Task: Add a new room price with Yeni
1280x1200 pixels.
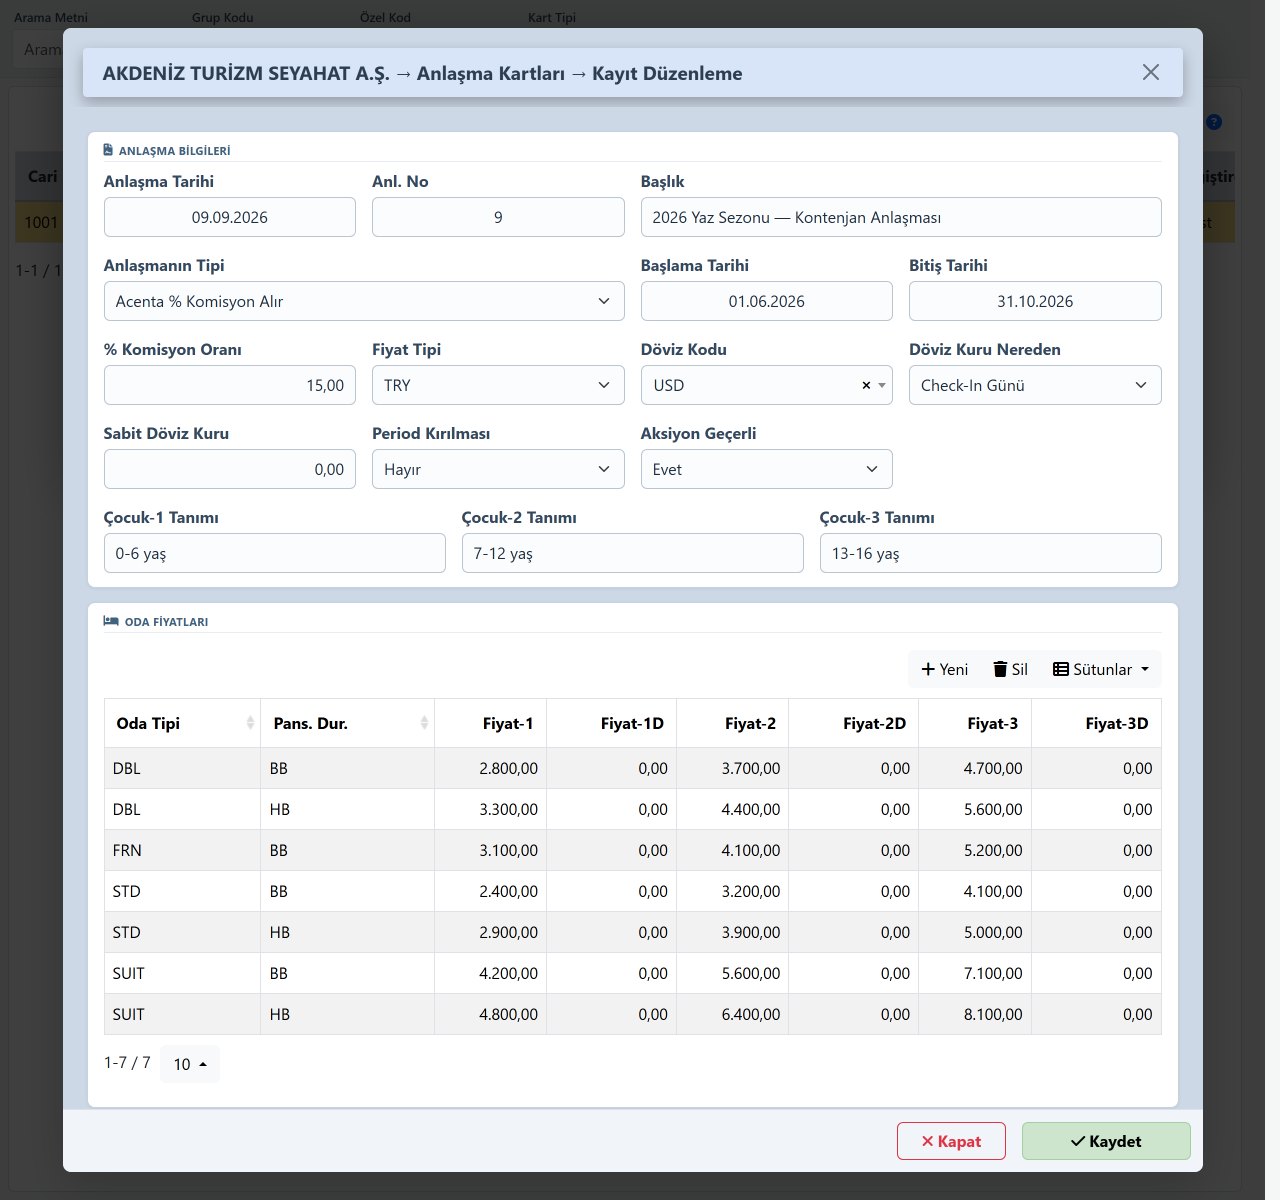Action: (x=944, y=669)
